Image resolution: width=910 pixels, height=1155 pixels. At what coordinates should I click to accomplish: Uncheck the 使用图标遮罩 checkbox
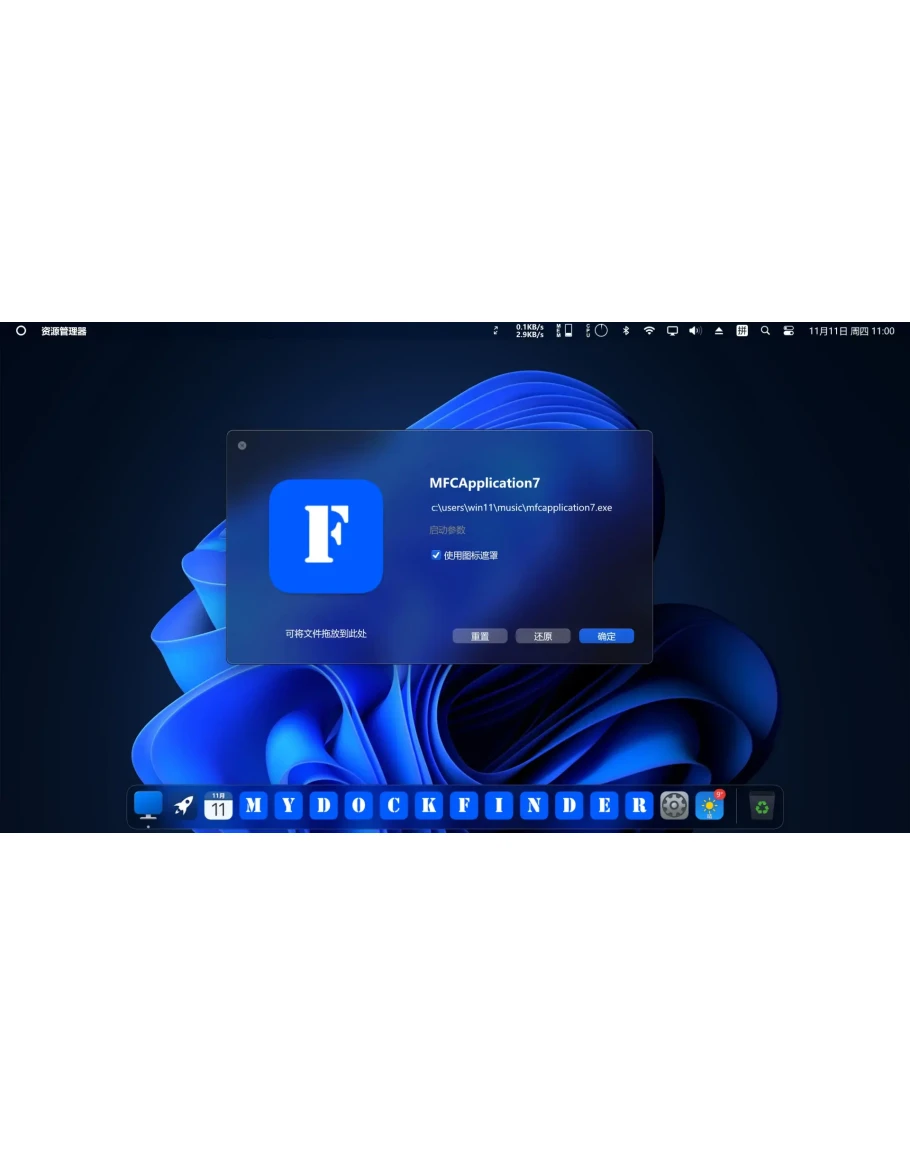[436, 555]
